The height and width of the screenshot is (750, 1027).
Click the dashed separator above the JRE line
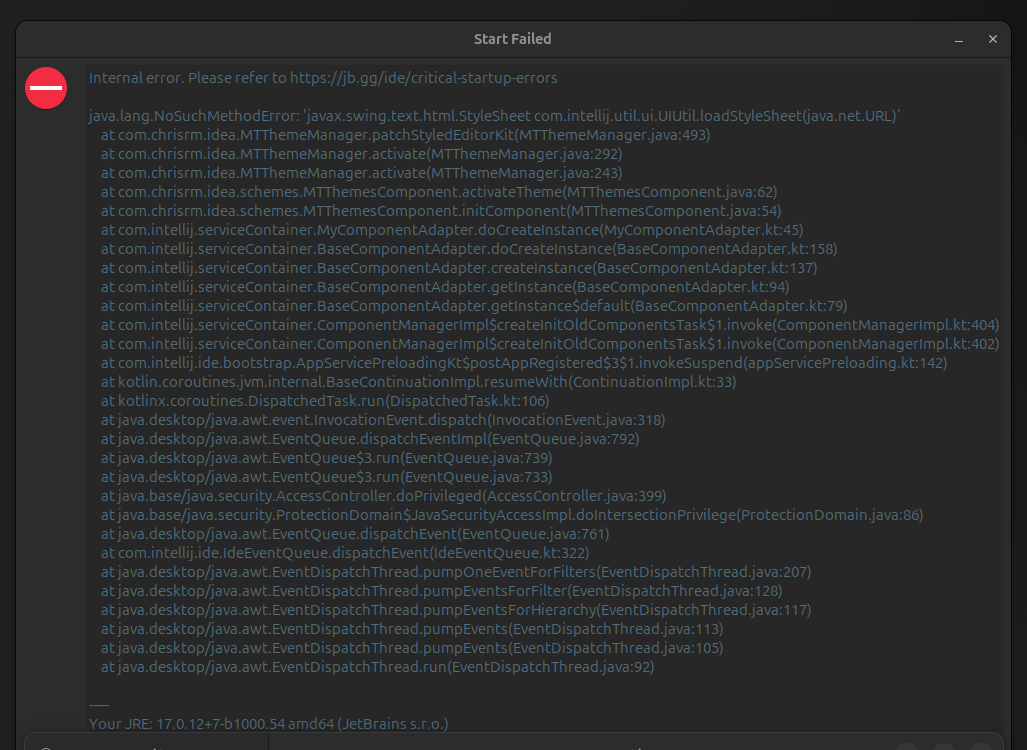tap(97, 704)
